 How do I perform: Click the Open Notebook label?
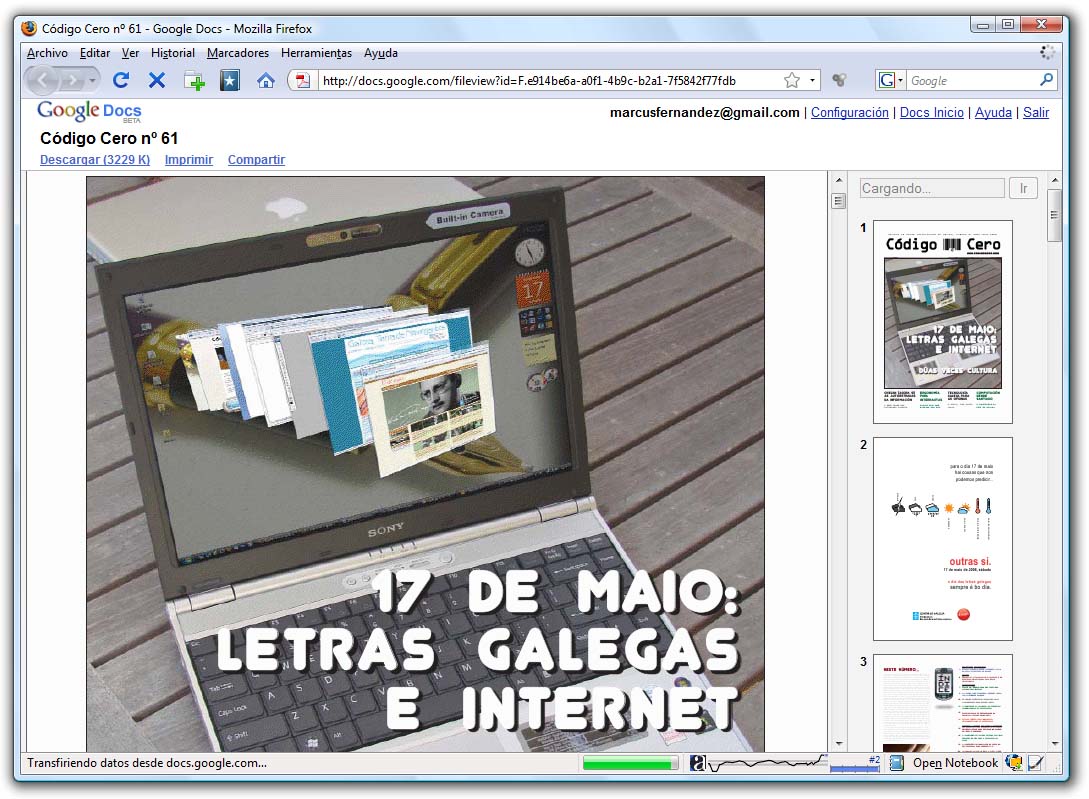tap(955, 764)
